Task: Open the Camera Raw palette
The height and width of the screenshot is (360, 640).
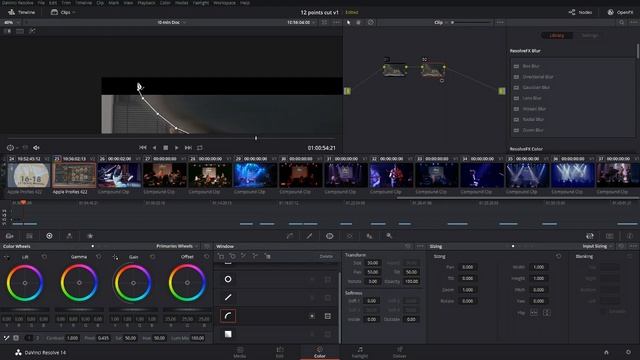Action: tap(9, 236)
